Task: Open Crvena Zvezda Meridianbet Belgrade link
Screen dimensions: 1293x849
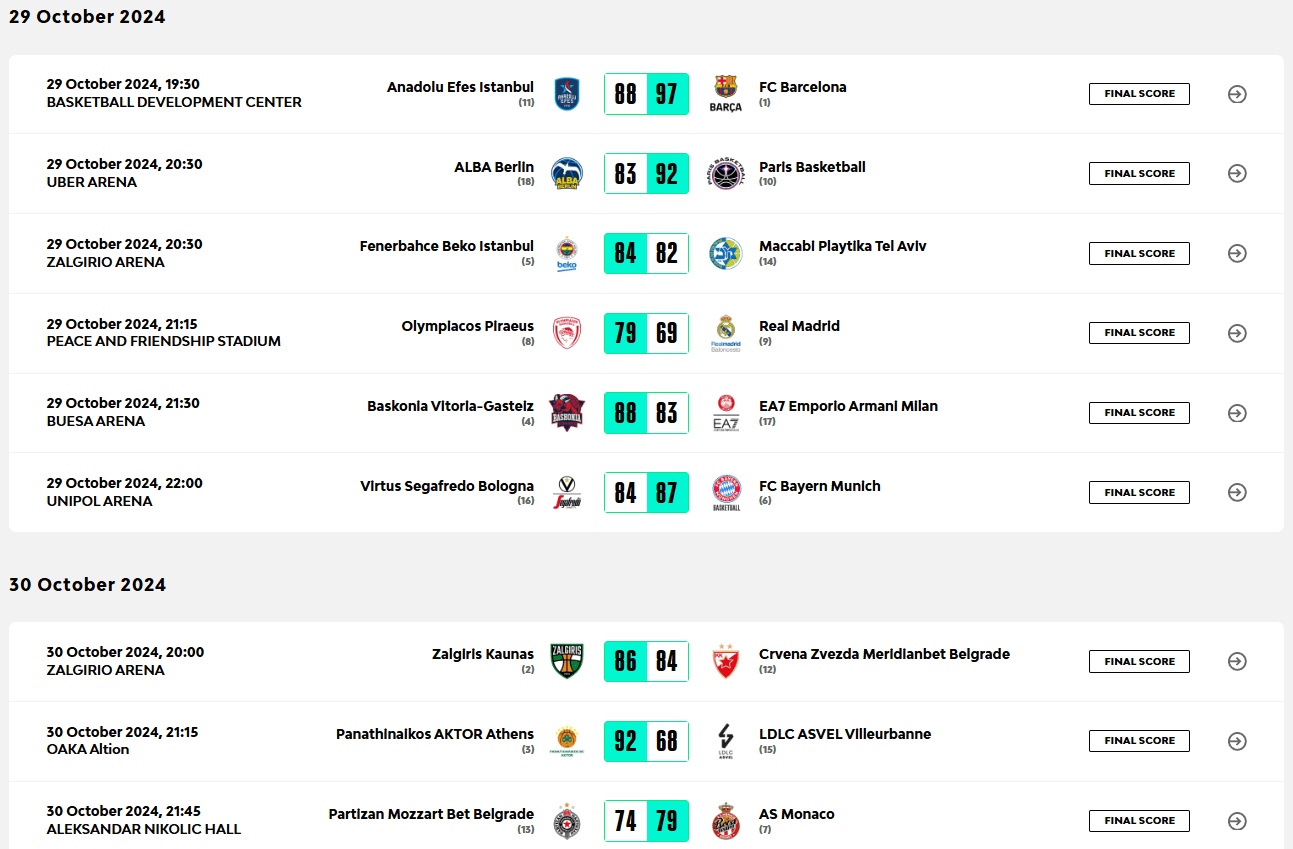Action: [x=884, y=654]
